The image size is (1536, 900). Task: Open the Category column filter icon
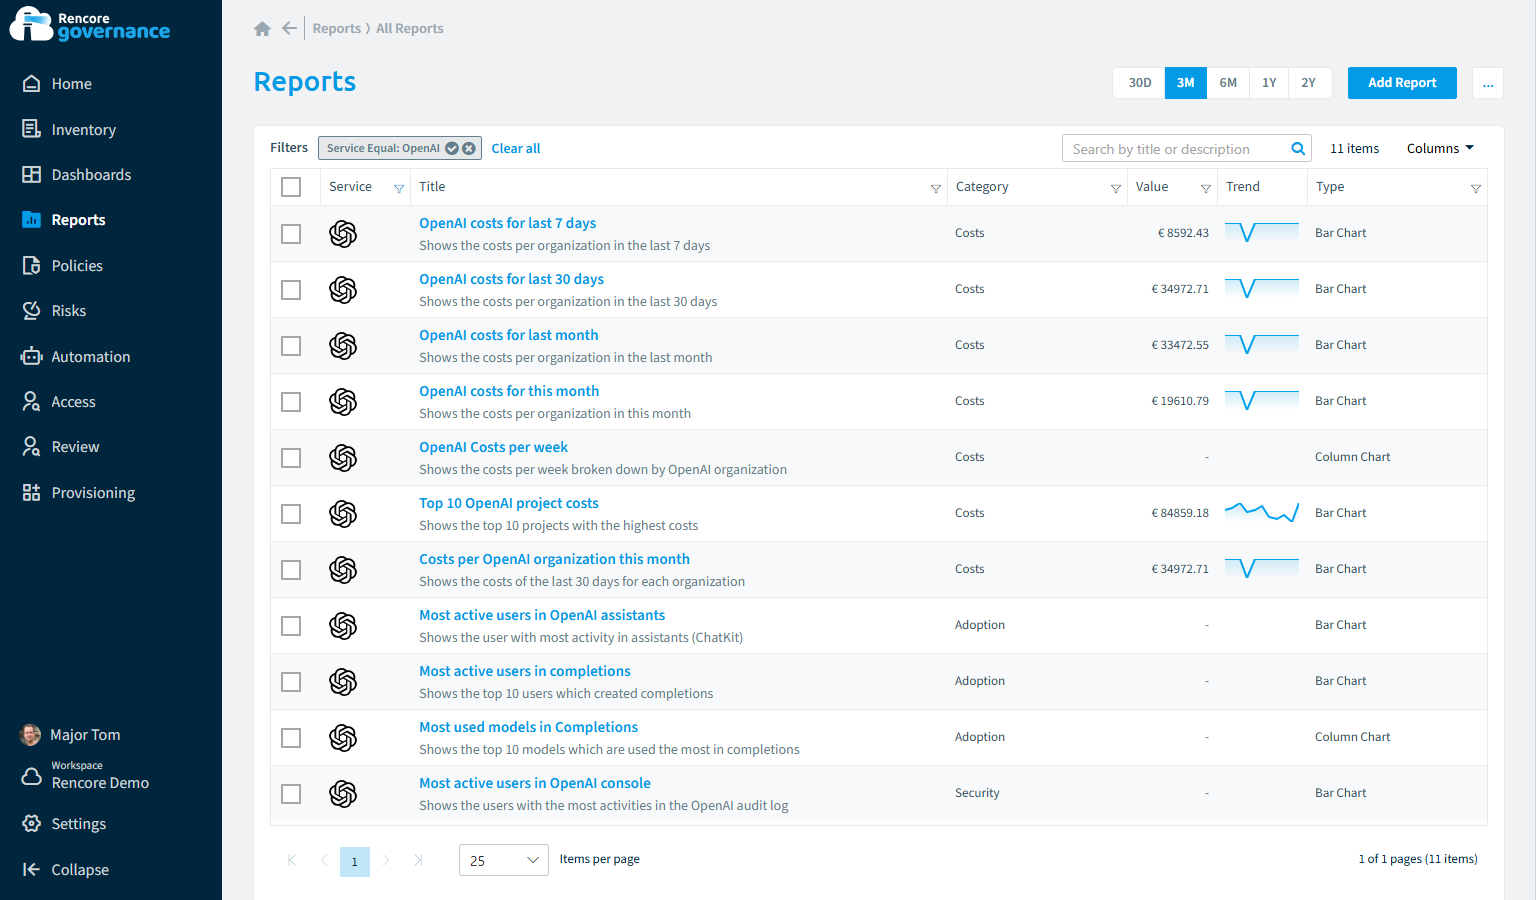[1116, 188]
